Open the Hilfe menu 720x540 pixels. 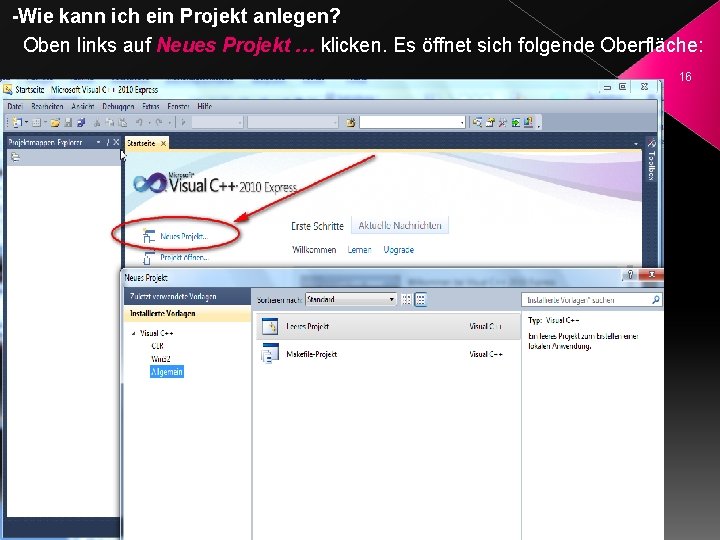204,106
